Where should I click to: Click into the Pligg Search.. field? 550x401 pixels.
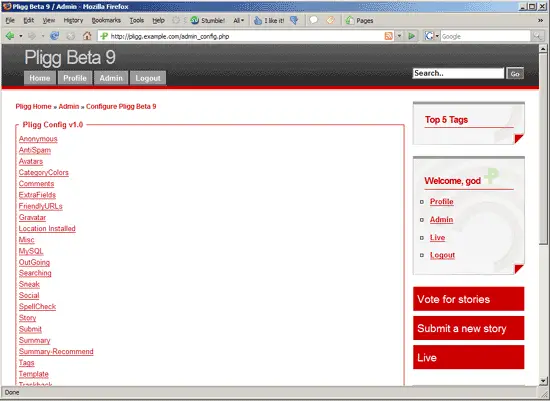[x=458, y=73]
